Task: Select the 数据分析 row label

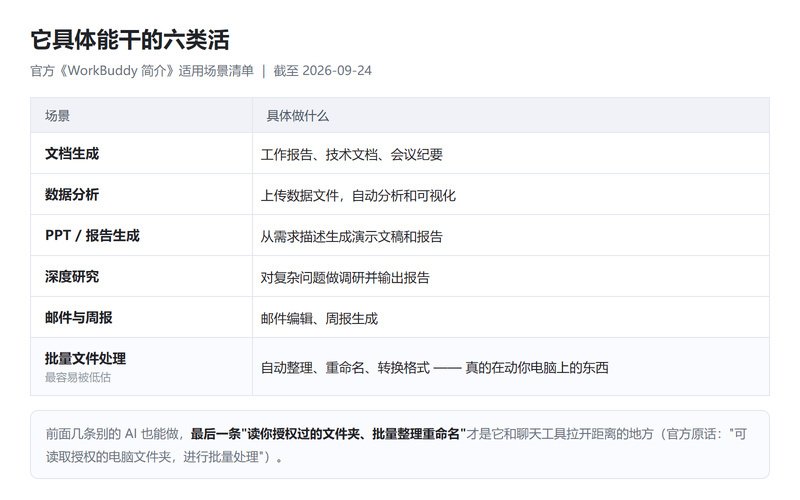Action: [x=72, y=194]
